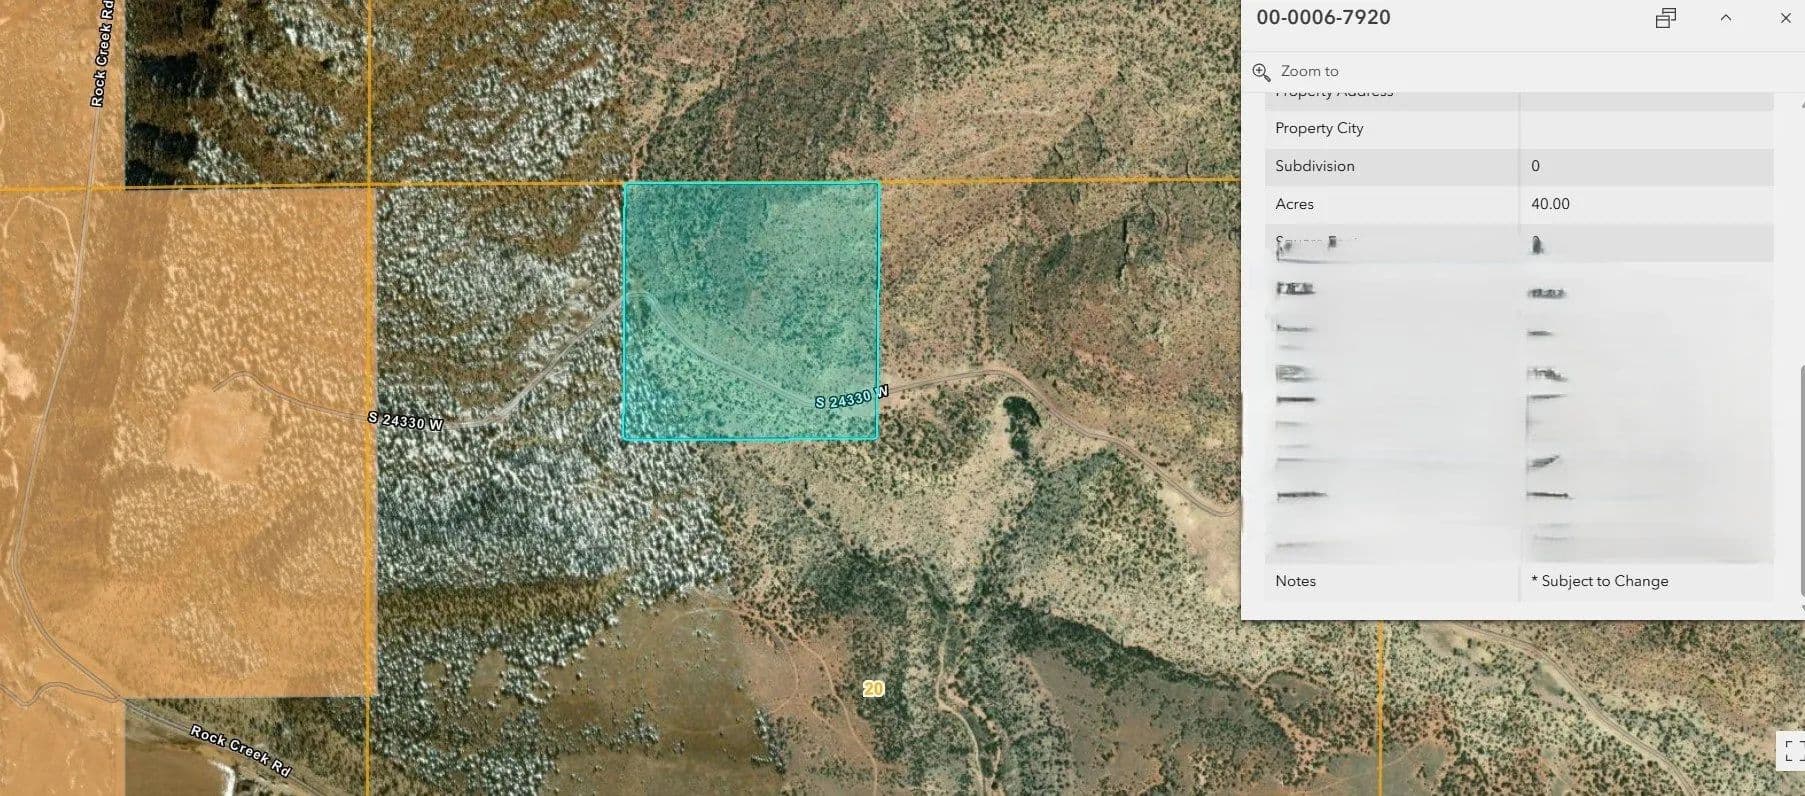Click the 40.00 acres value
1805x796 pixels.
(x=1550, y=204)
